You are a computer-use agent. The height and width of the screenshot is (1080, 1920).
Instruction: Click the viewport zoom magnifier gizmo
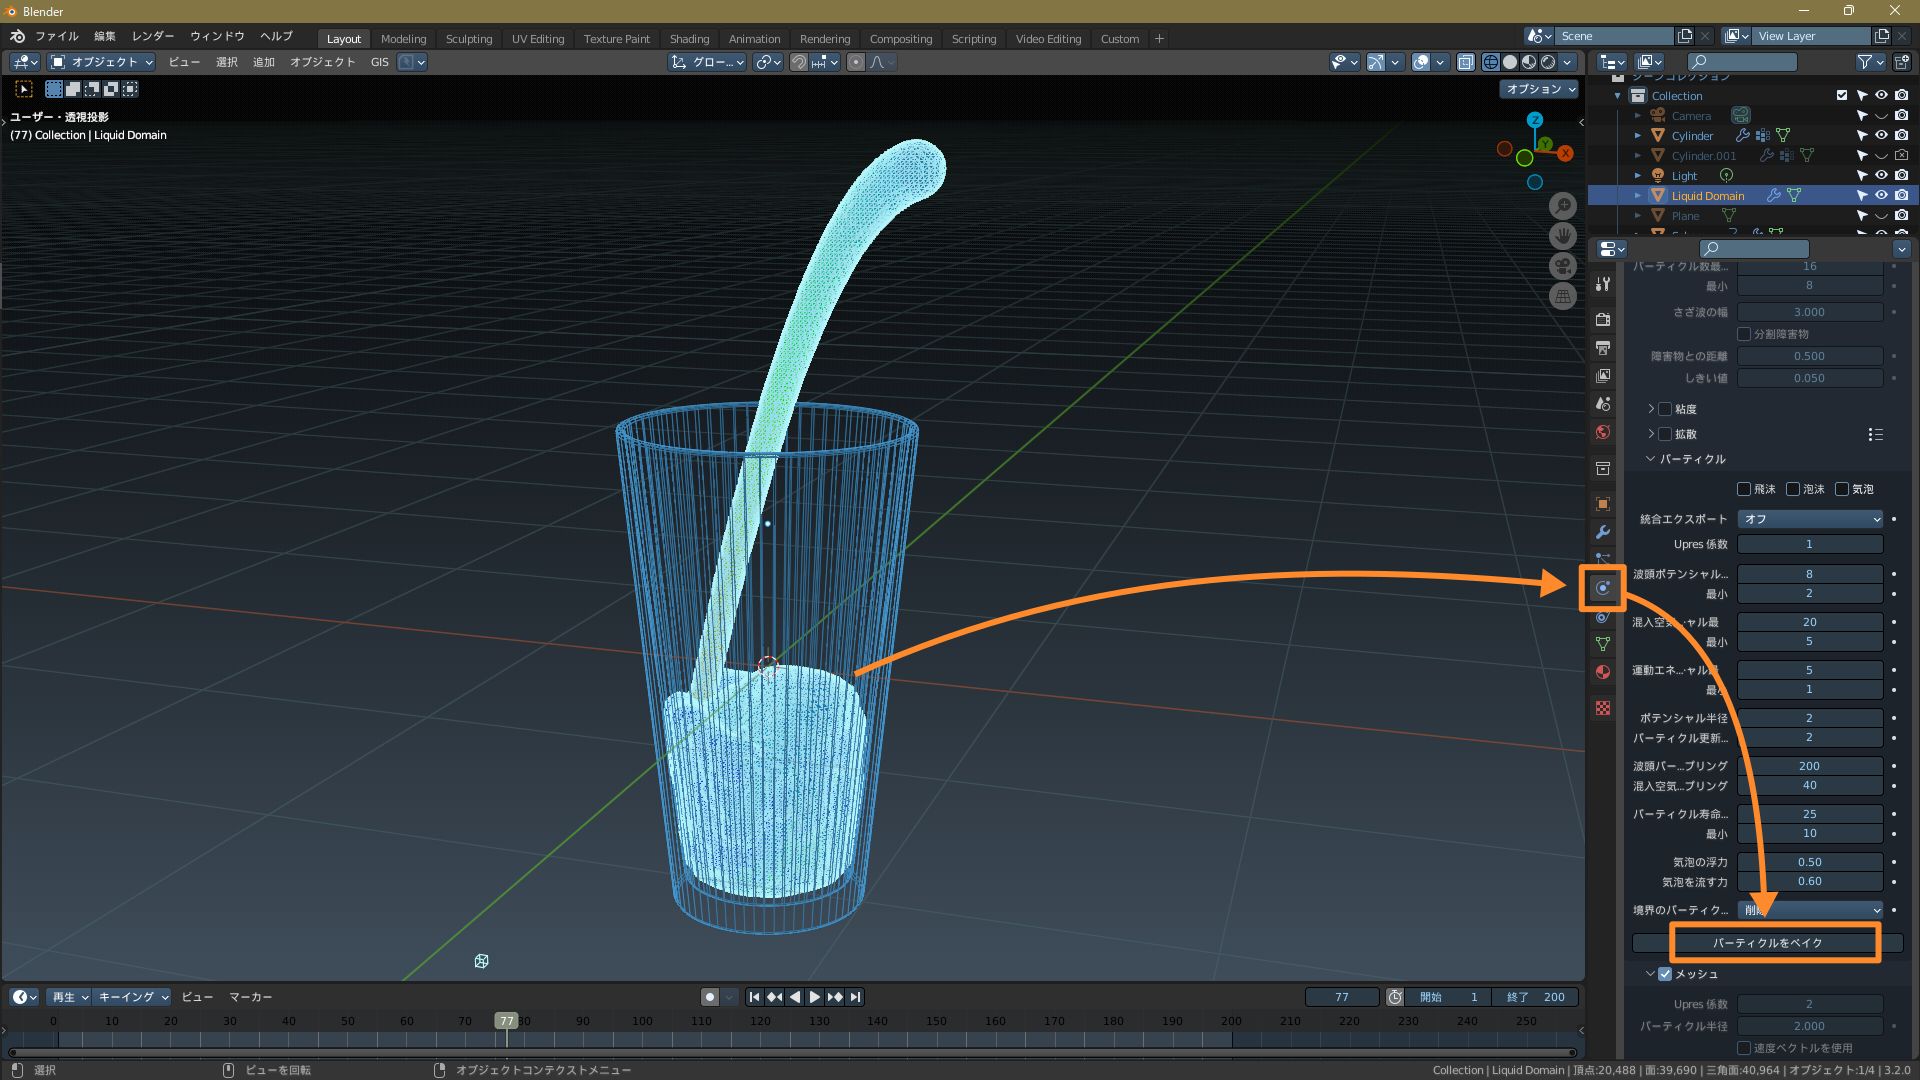1563,206
